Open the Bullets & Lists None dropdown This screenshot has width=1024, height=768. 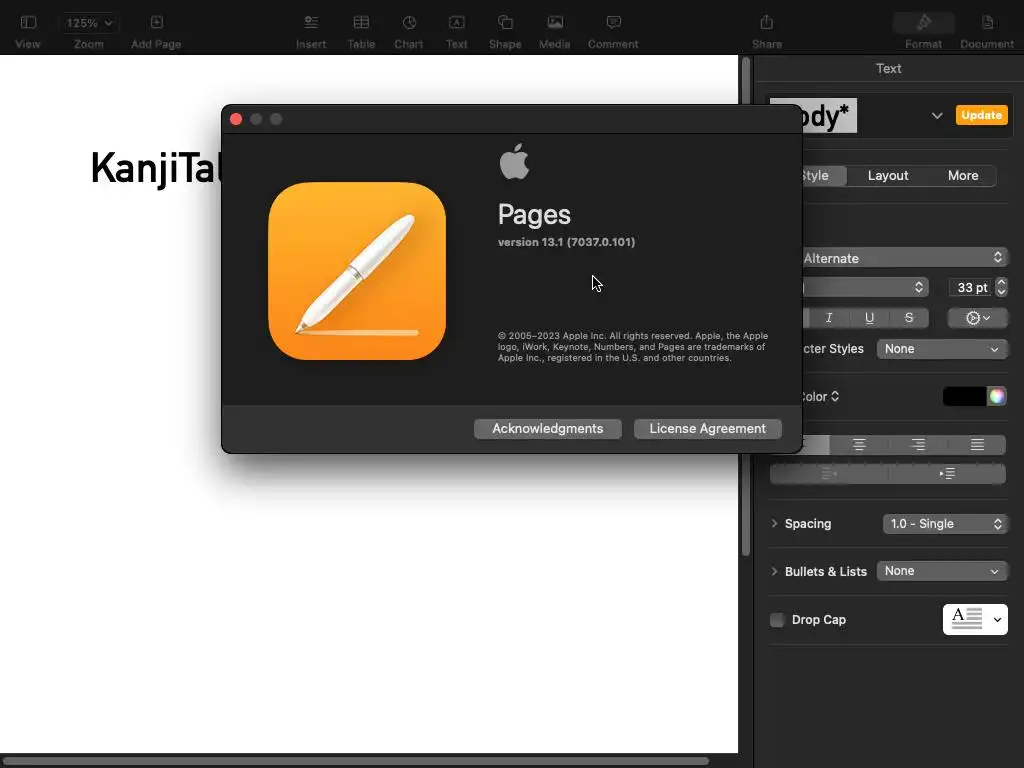[x=942, y=571]
